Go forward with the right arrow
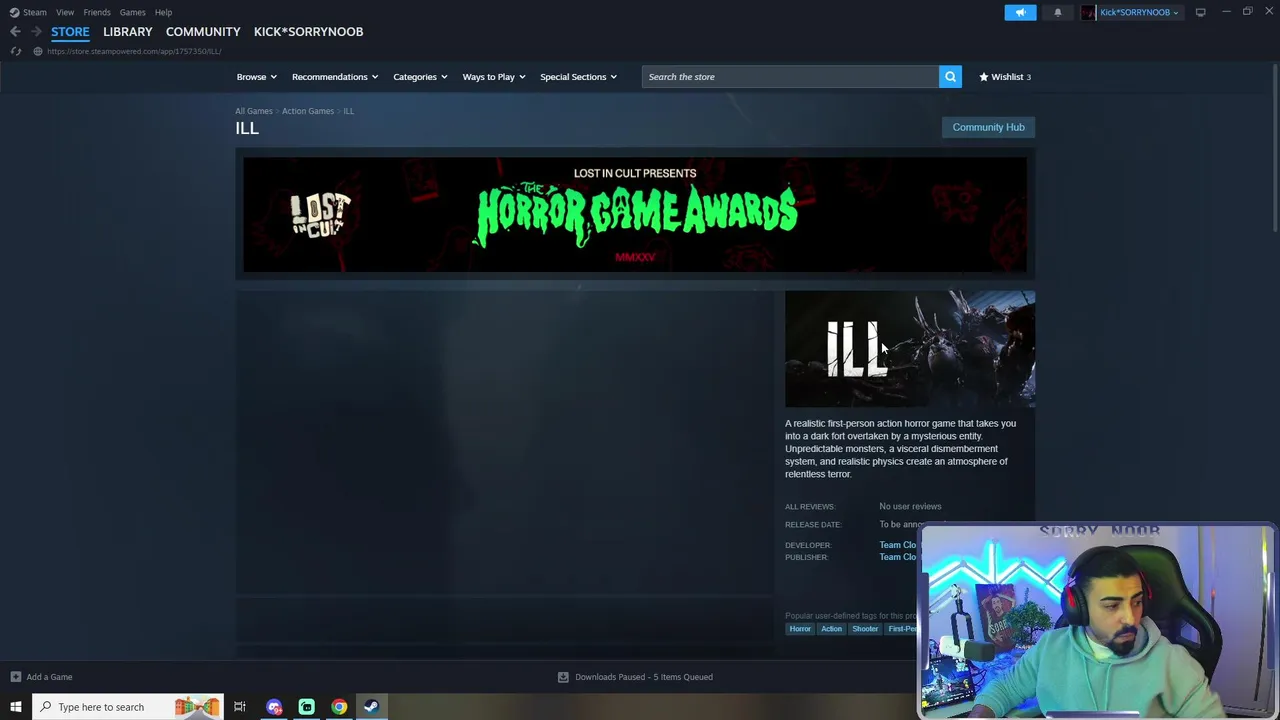Viewport: 1280px width, 720px height. 36,32
